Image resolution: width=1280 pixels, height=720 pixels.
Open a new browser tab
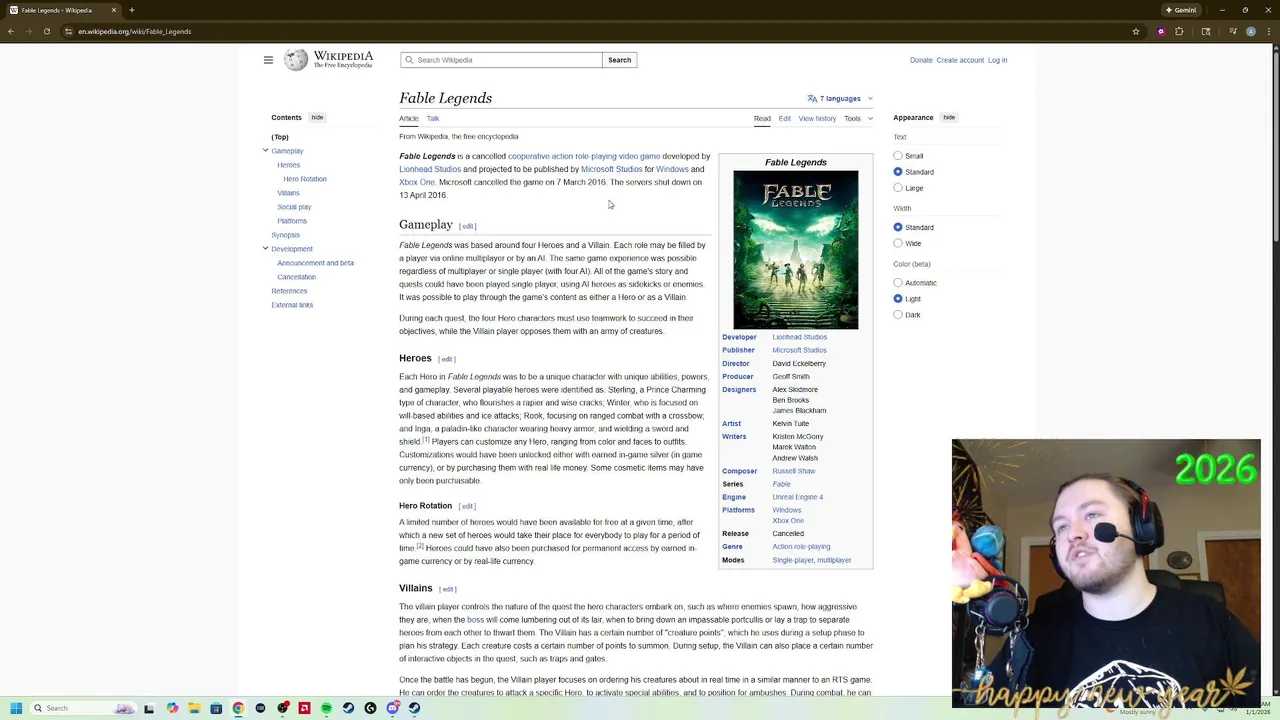(x=132, y=10)
